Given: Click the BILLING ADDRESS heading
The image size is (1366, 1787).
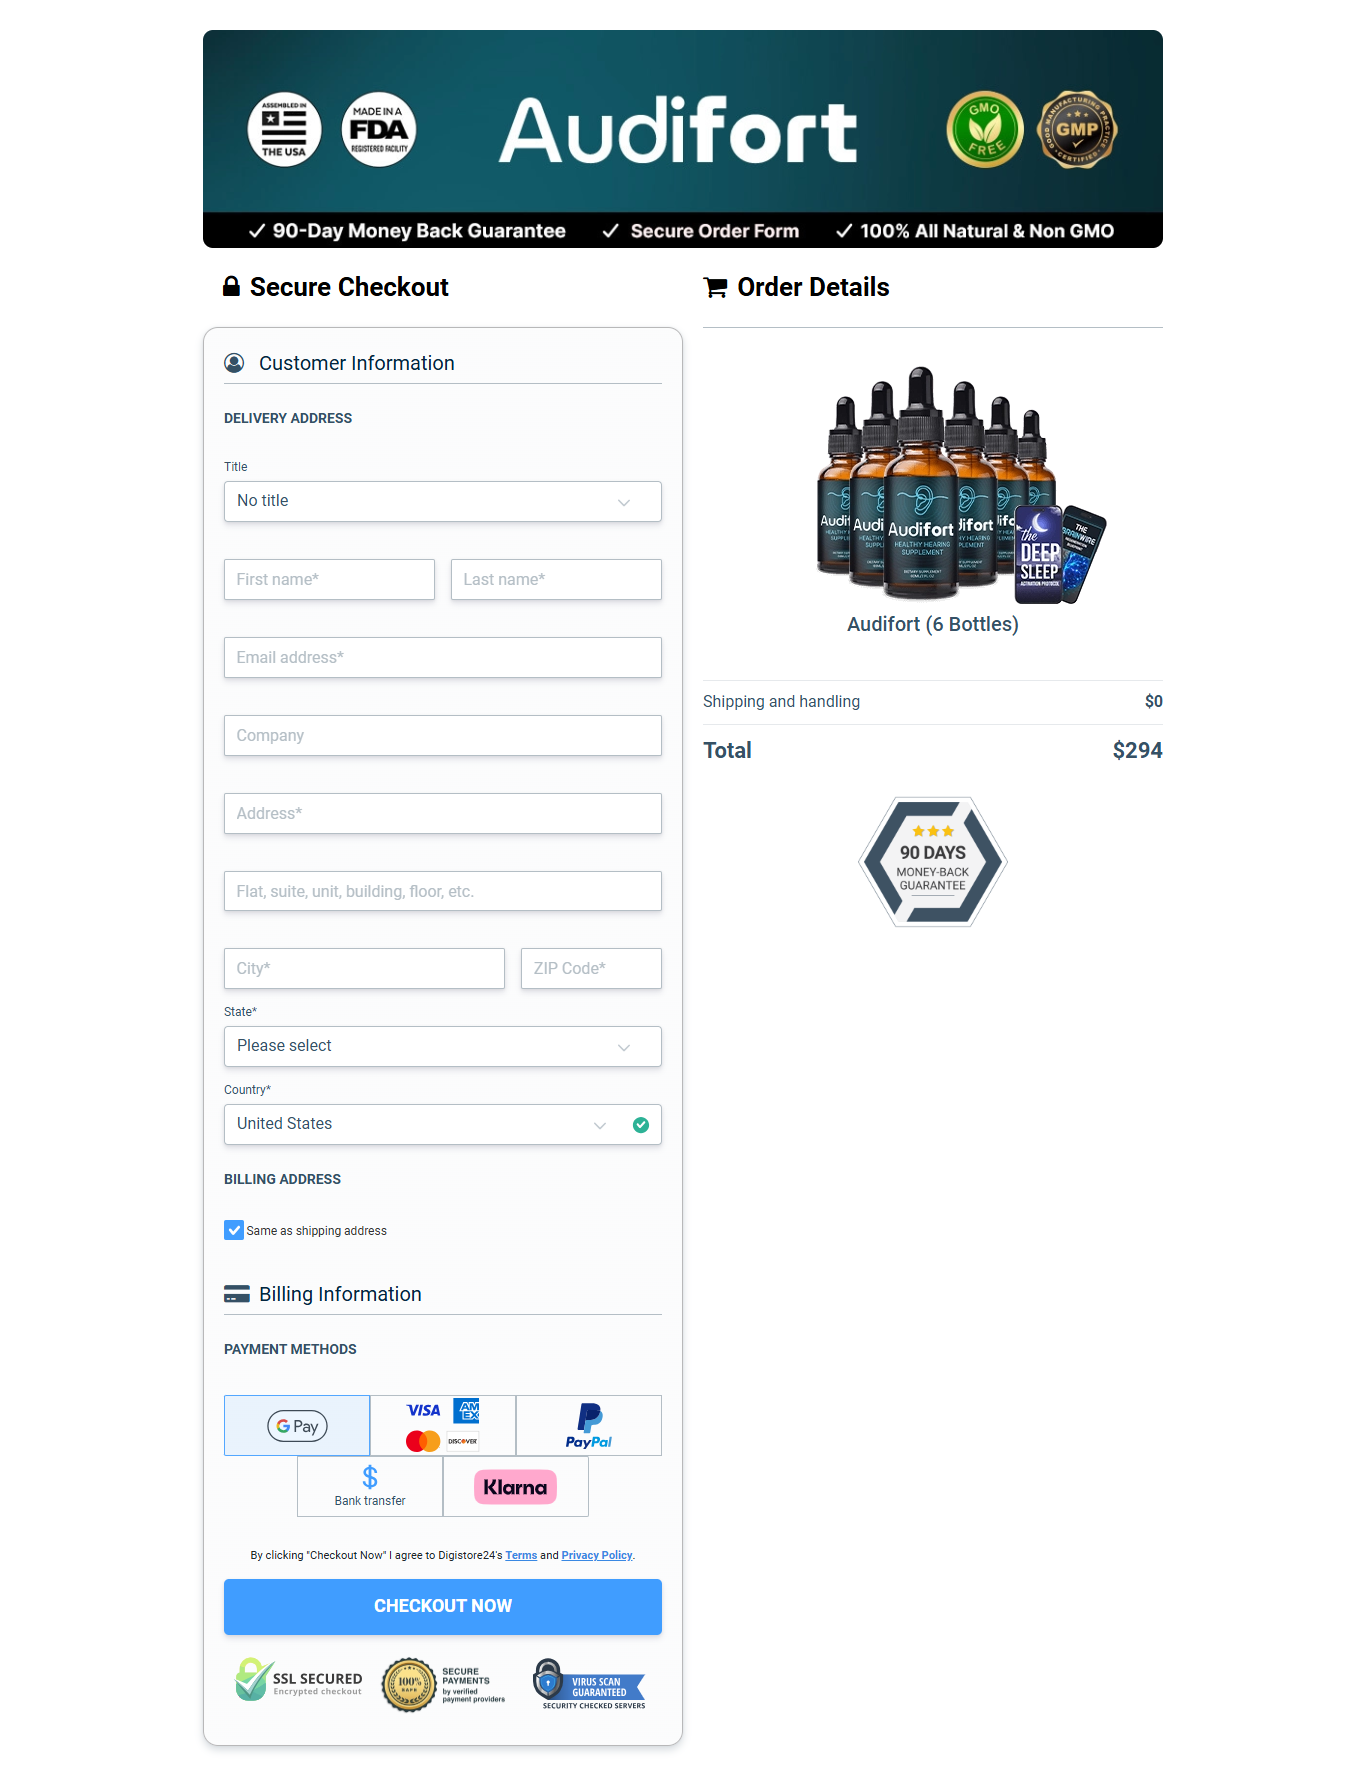Looking at the screenshot, I should click(282, 1179).
